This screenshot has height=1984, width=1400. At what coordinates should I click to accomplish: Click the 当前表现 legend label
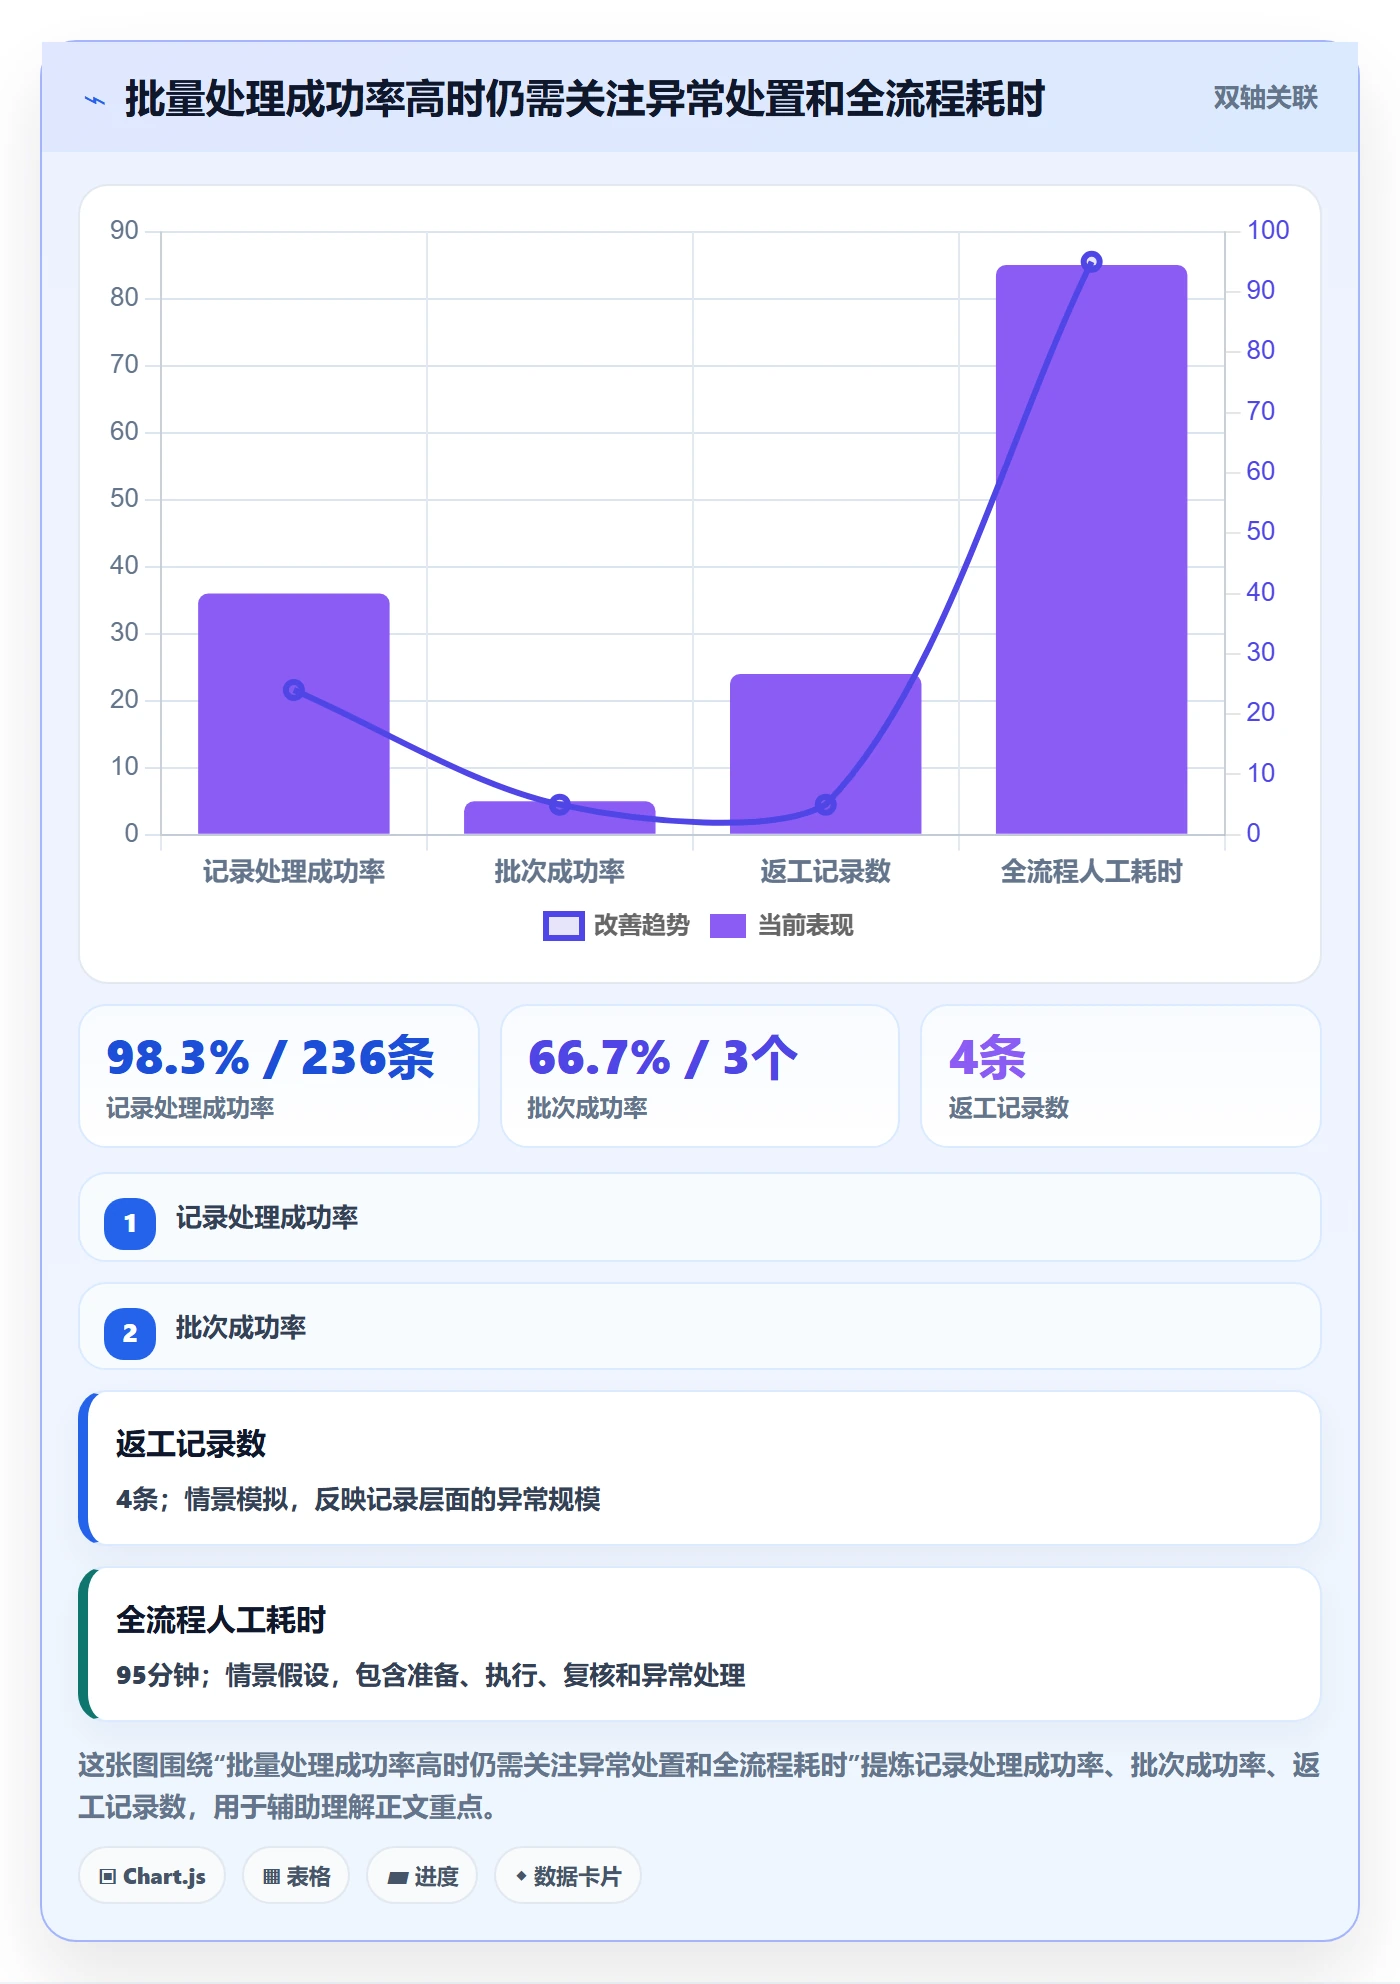coord(805,926)
